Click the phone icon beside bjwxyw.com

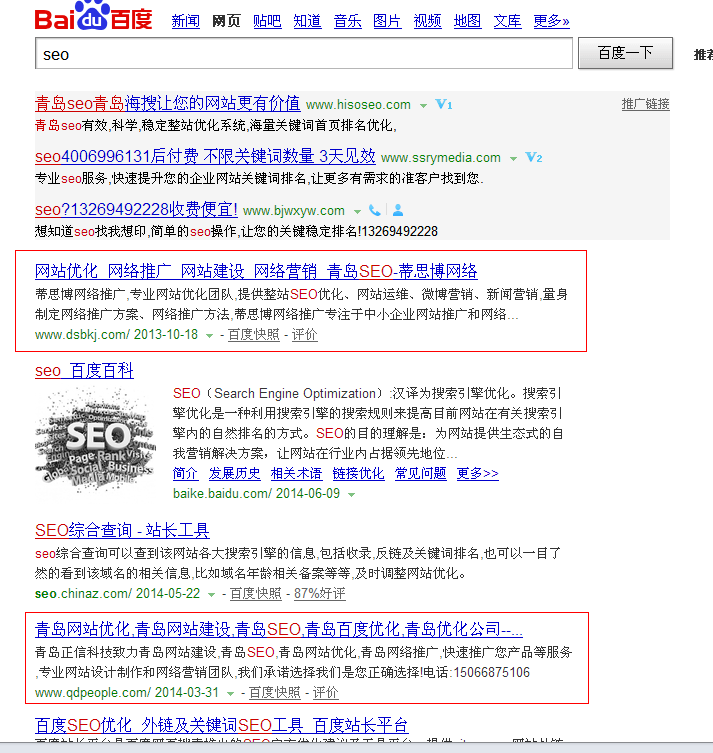click(x=375, y=210)
